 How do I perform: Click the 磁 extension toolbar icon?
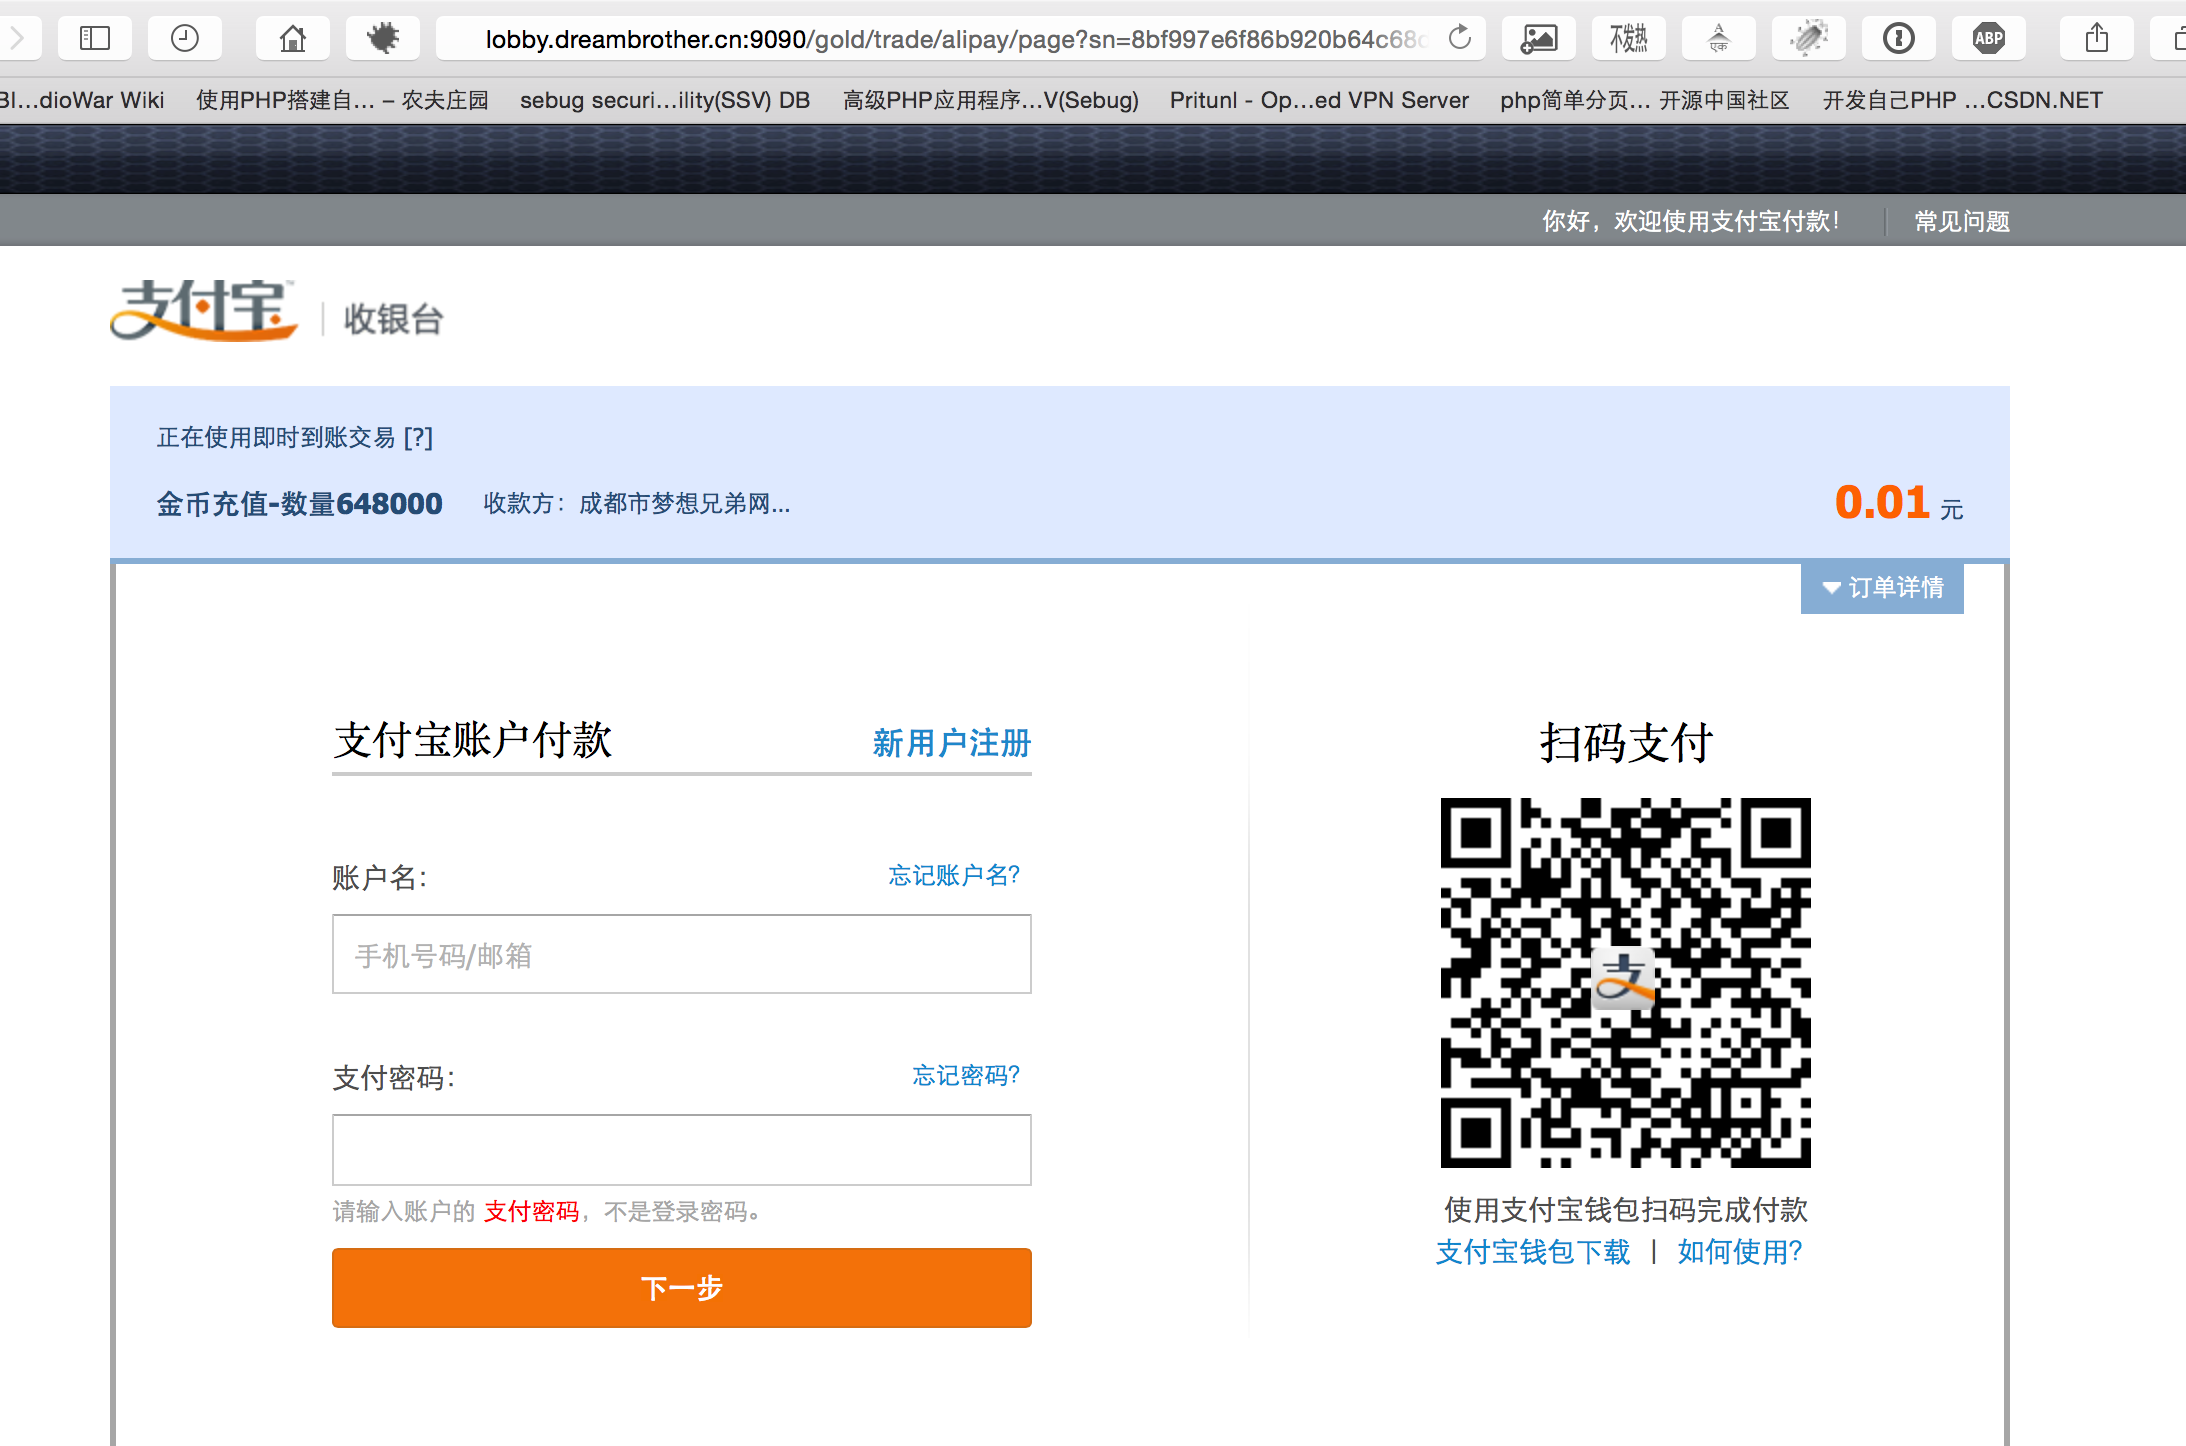pos(1629,39)
